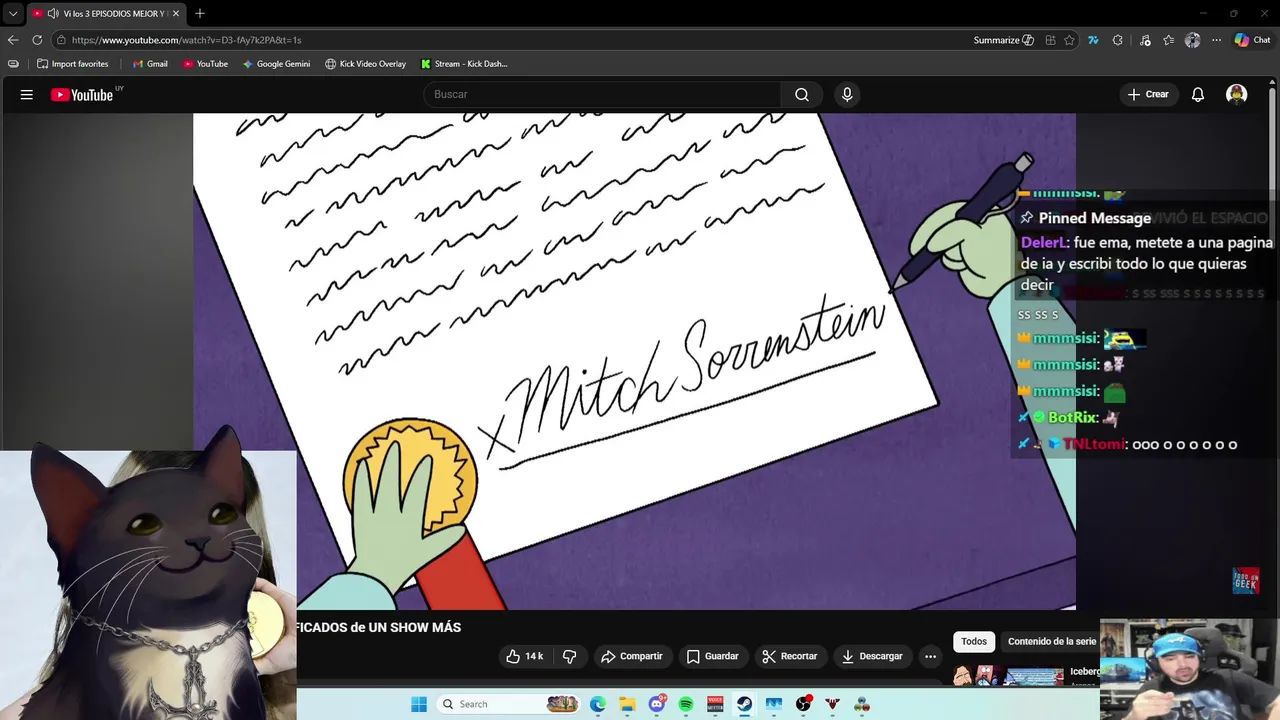Screen dimensions: 1280x720
Task: Open the media control music icon
Action: click(x=1145, y=40)
